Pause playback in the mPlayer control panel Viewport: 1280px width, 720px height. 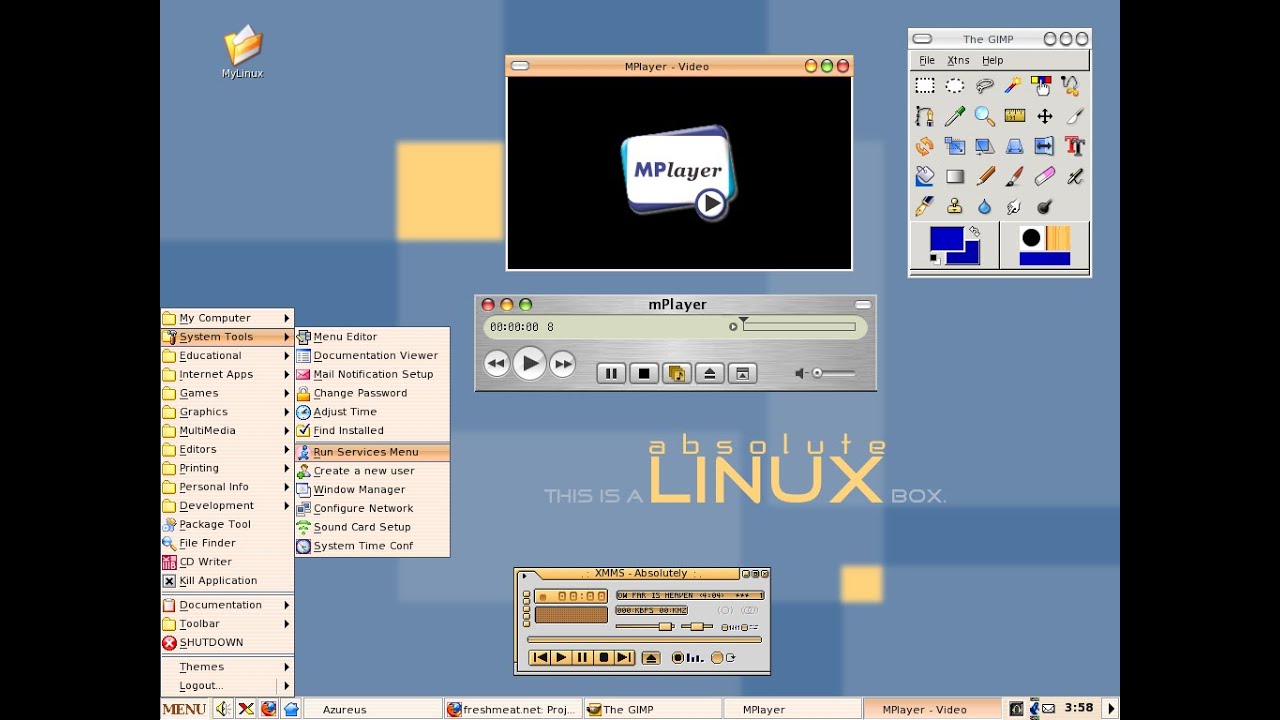(x=611, y=373)
